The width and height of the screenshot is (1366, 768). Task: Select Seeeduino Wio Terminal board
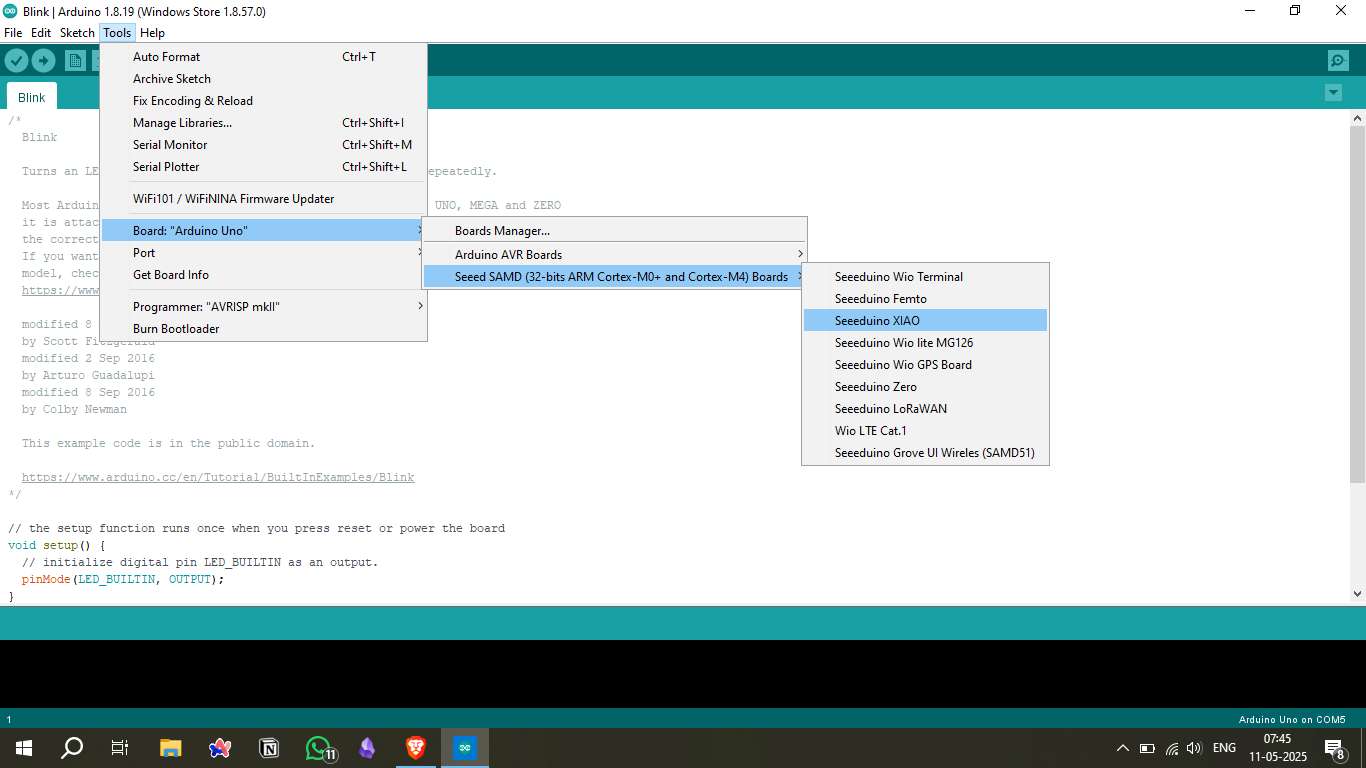(925, 277)
